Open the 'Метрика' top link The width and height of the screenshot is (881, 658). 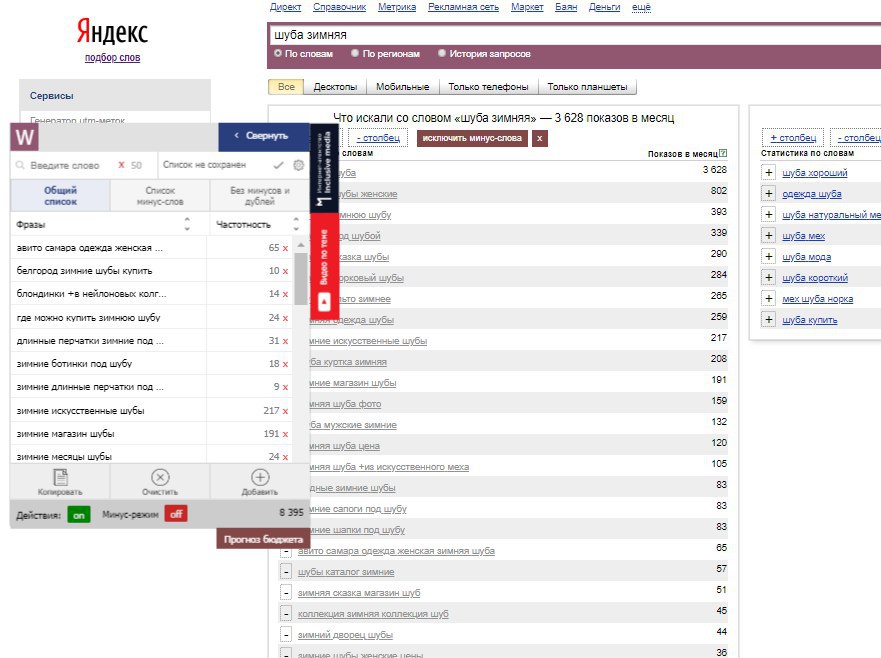point(397,7)
